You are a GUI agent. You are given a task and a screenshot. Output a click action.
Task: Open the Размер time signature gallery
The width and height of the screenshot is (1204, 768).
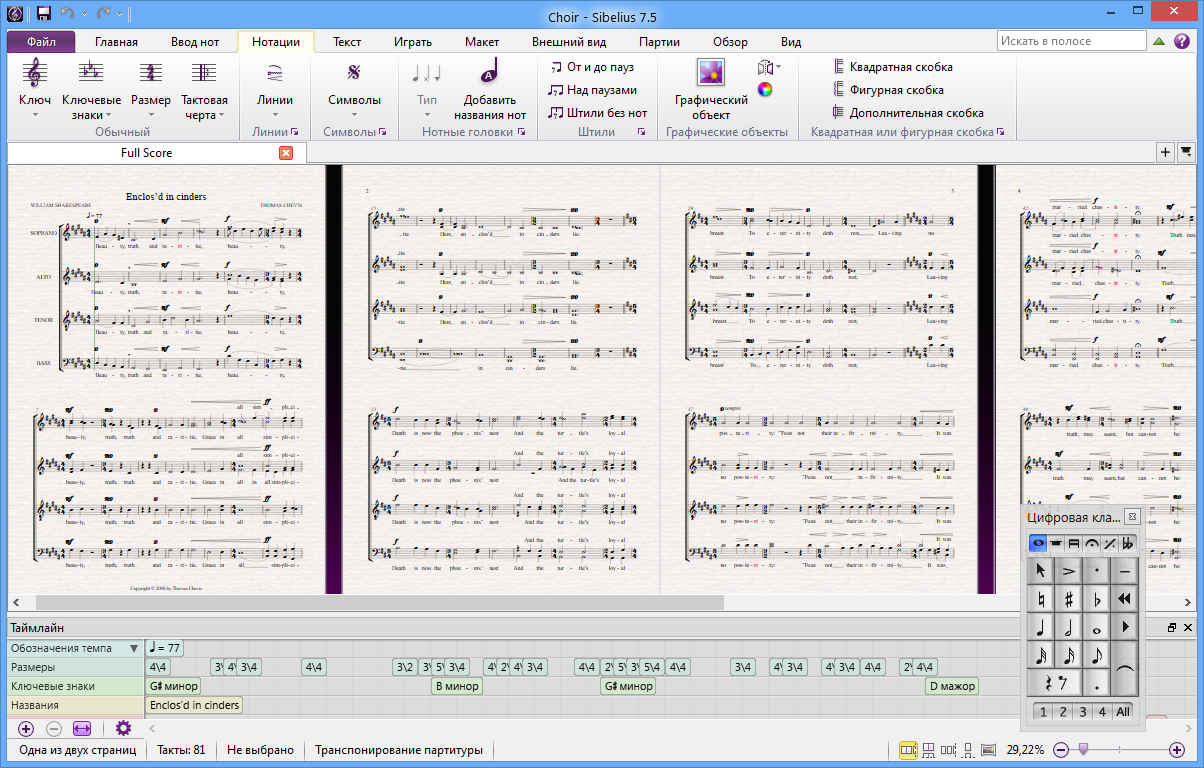pos(151,88)
